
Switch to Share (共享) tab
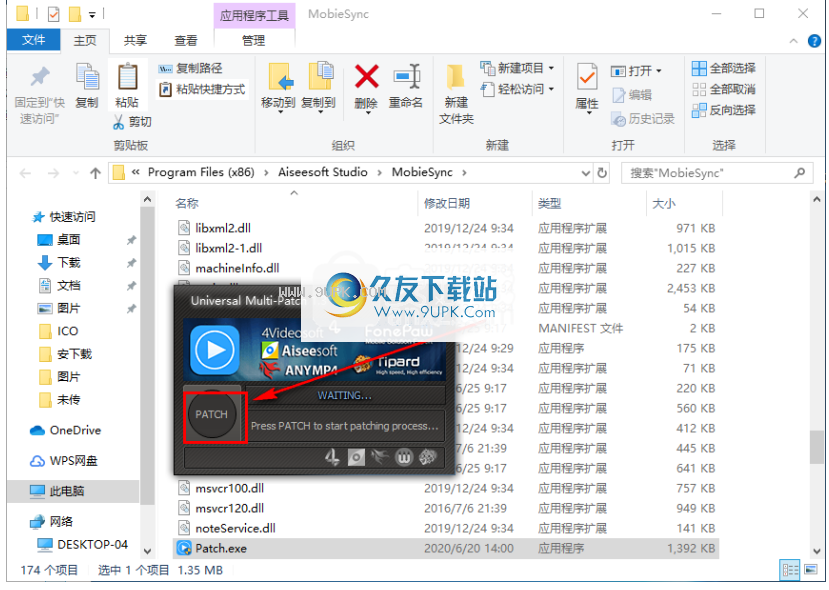(135, 41)
